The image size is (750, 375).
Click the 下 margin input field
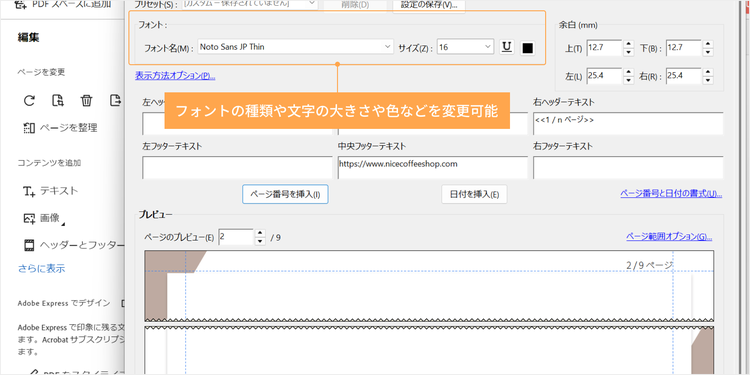click(683, 48)
